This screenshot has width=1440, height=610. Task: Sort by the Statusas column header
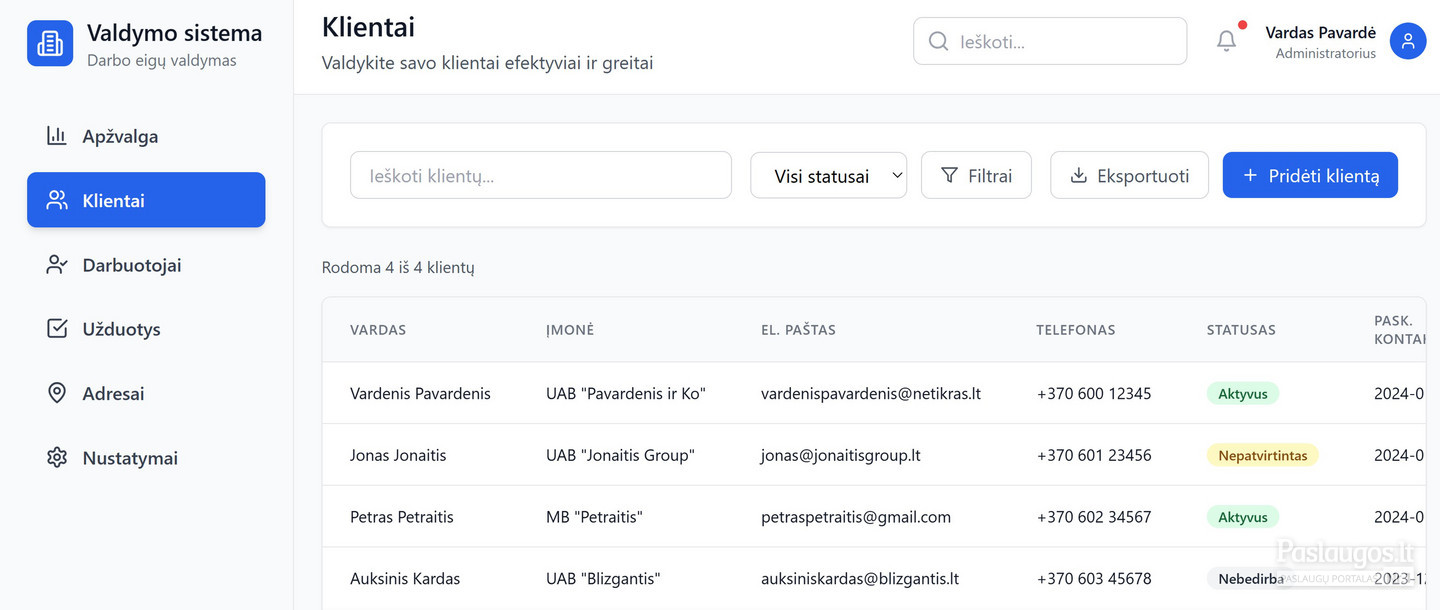point(1241,329)
